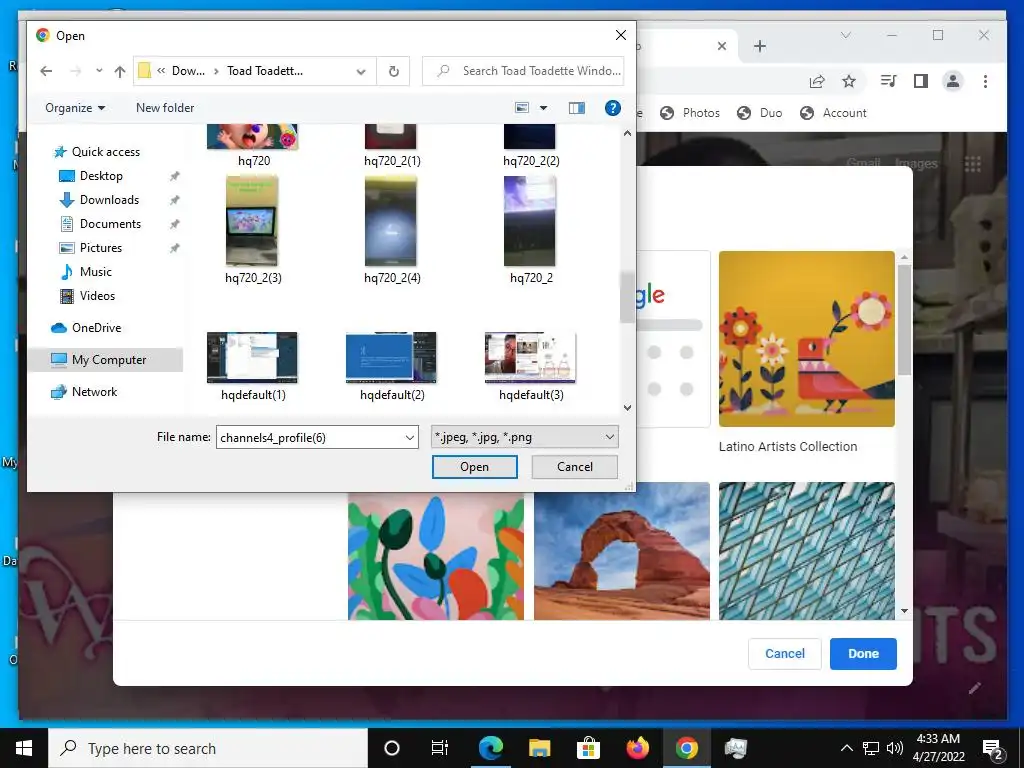Open file type filter dropdown
Image resolution: width=1024 pixels, height=768 pixels.
[524, 438]
